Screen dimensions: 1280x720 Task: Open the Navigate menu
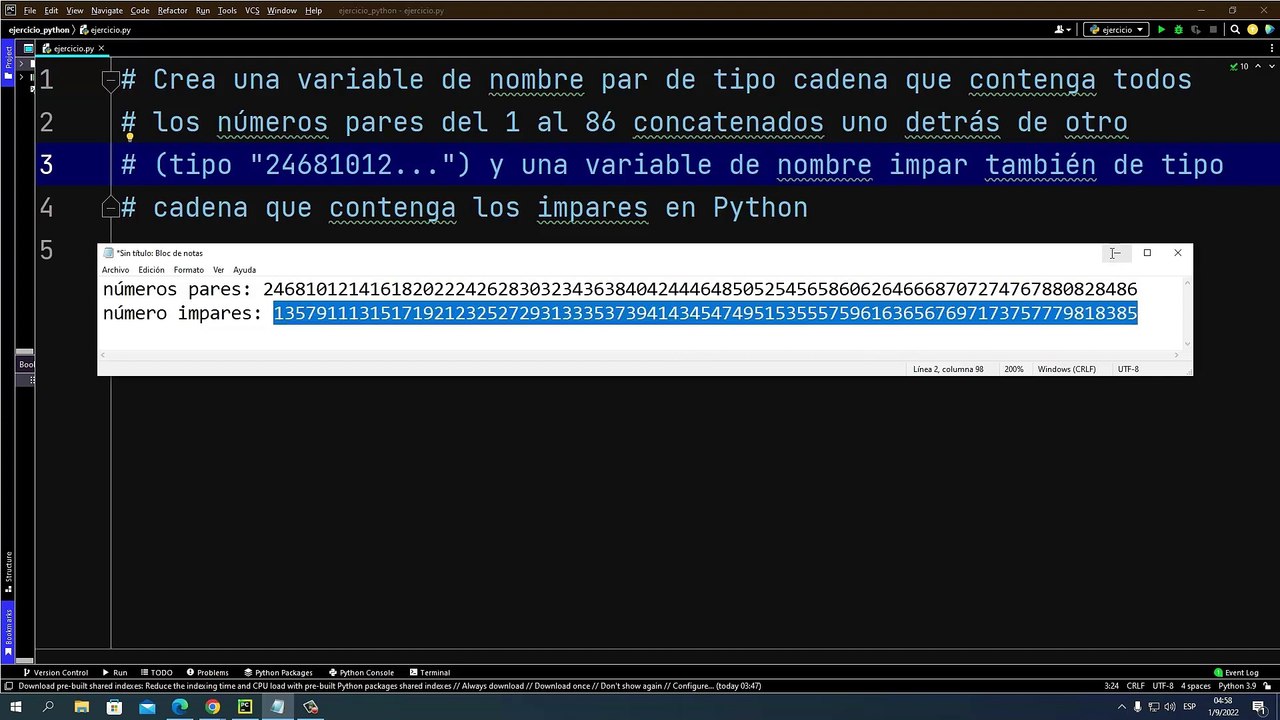pos(107,10)
